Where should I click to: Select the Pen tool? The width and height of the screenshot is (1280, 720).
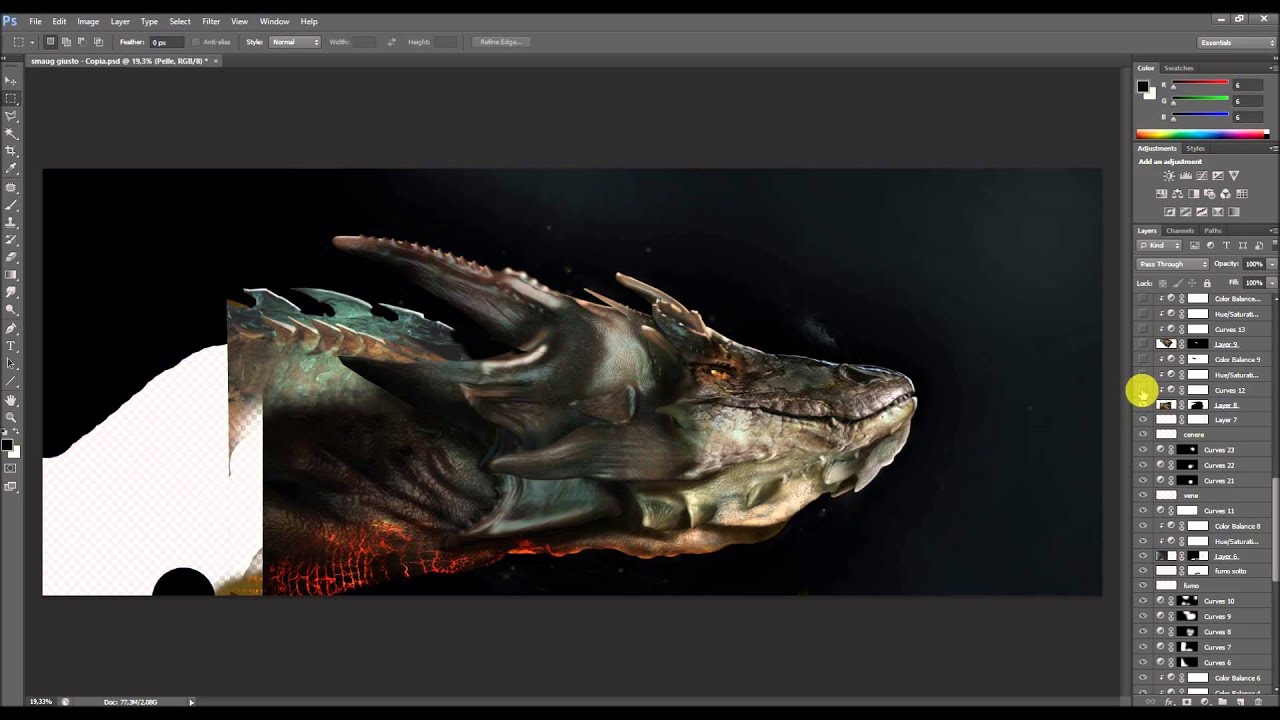click(11, 328)
